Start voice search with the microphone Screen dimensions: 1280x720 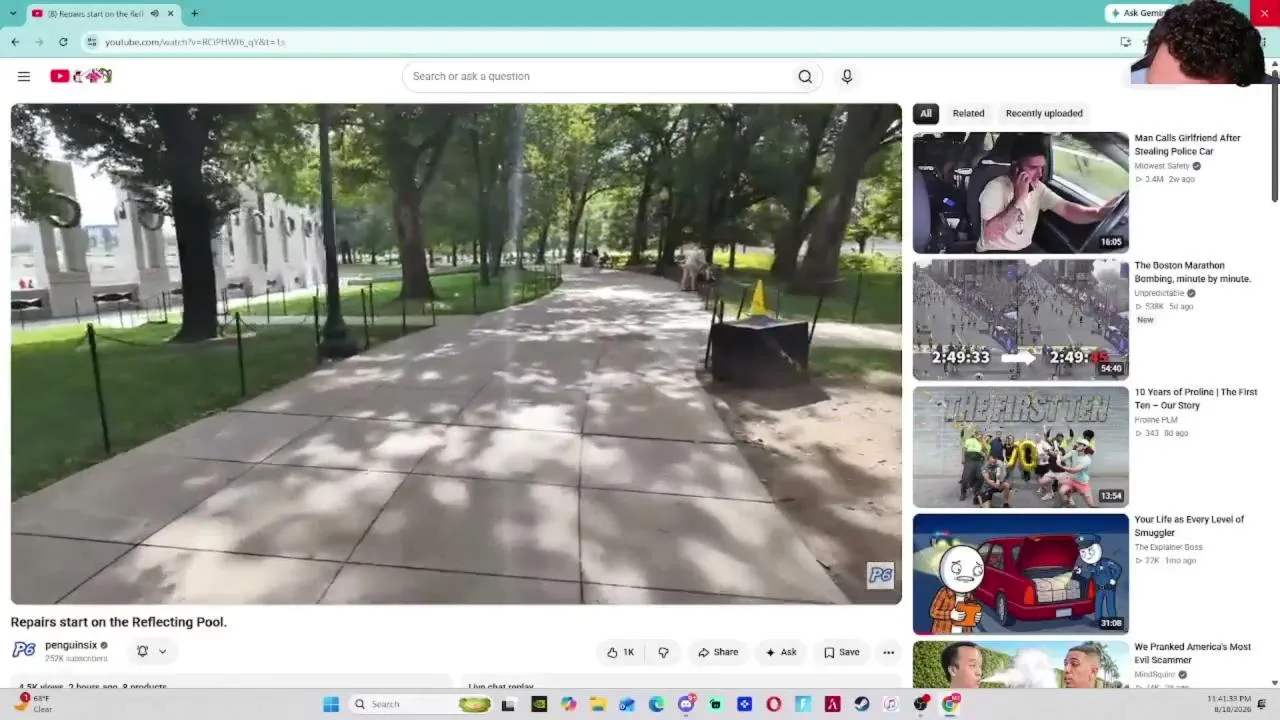(847, 76)
